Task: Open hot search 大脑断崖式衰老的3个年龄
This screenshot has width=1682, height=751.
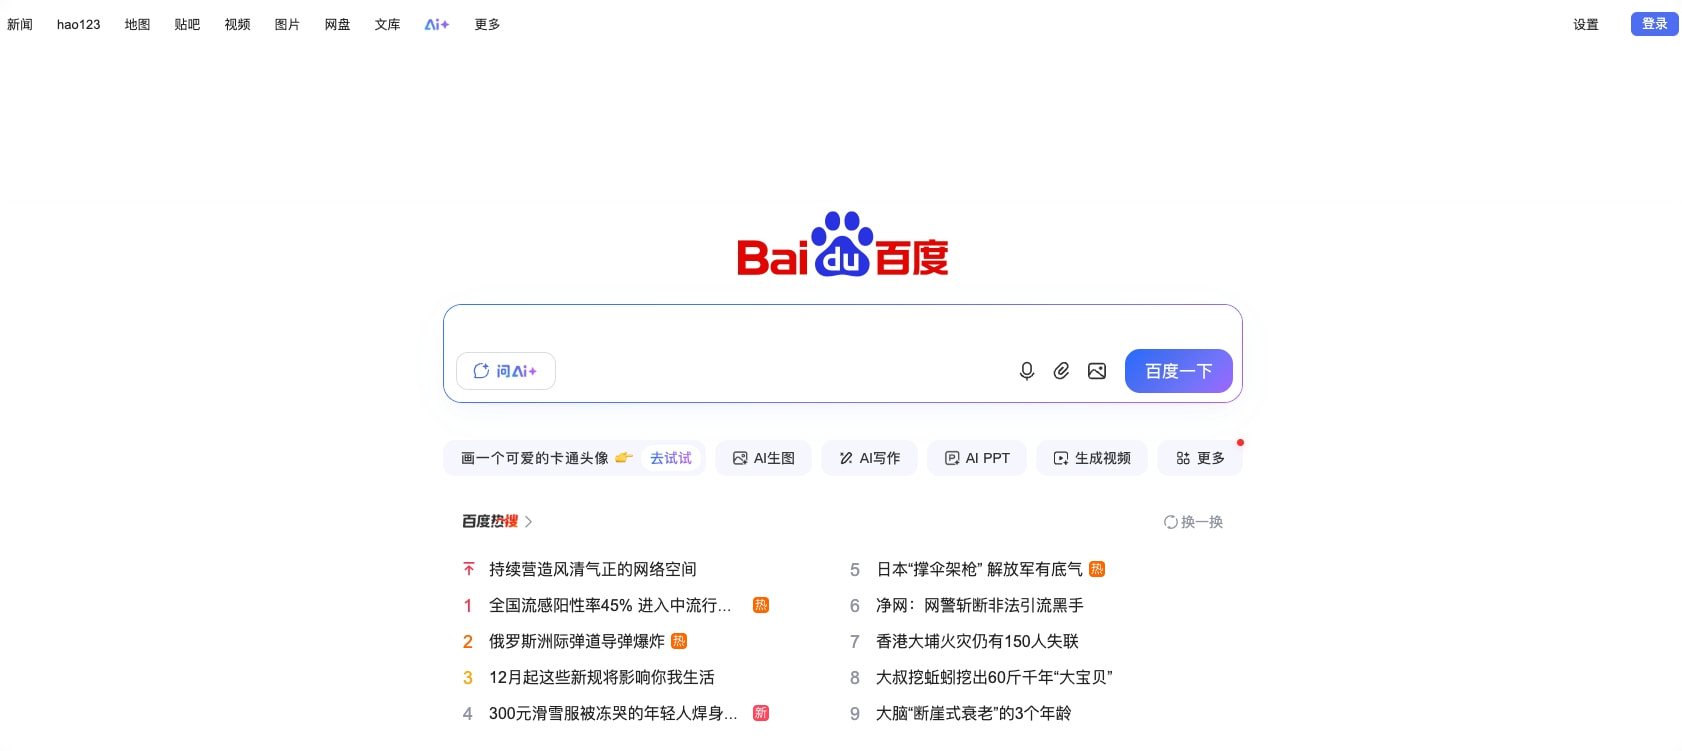Action: [x=973, y=713]
